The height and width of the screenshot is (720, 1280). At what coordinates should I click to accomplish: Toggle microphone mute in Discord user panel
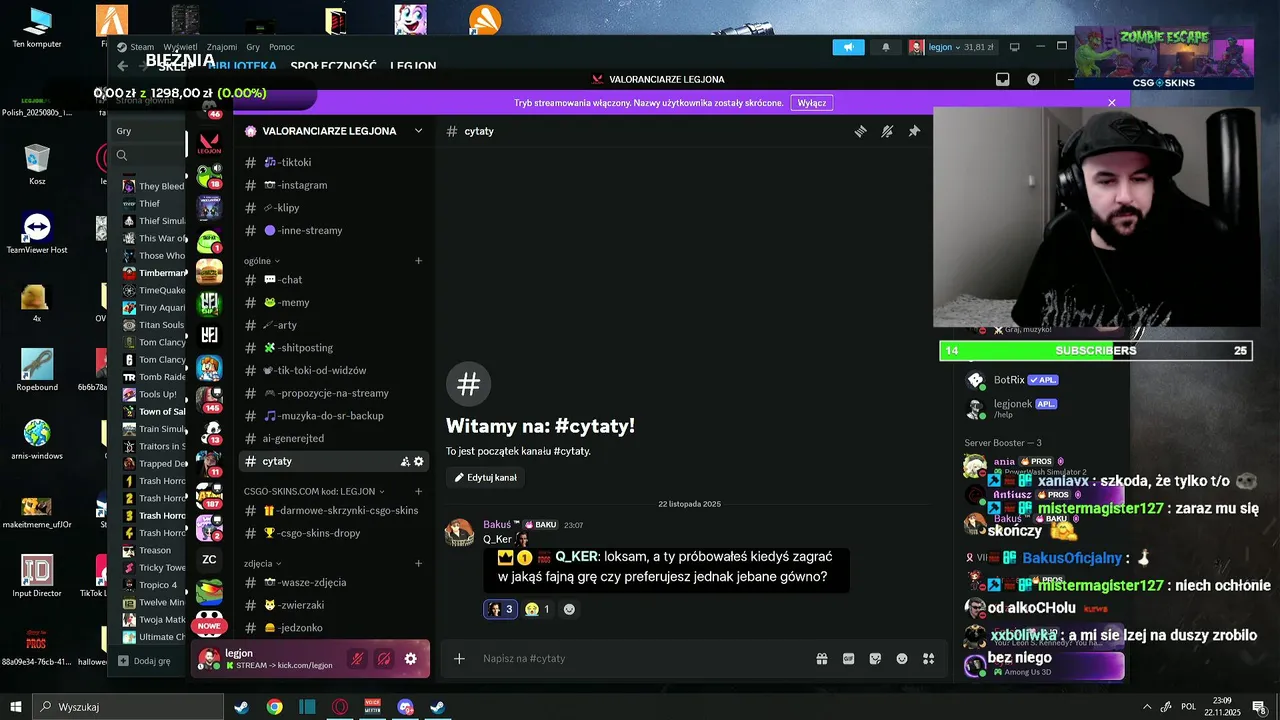pyautogui.click(x=356, y=659)
